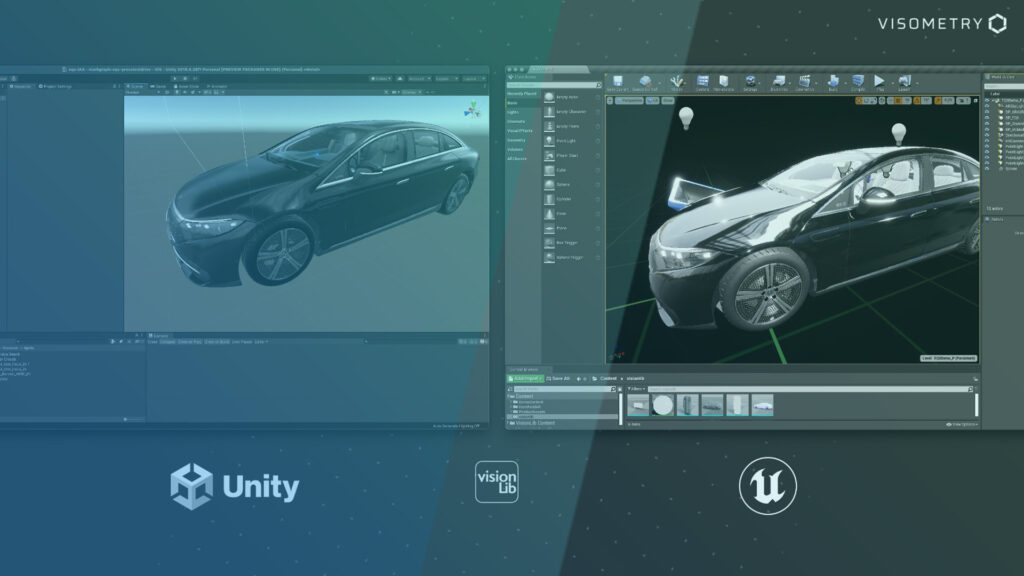The image size is (1024, 576).
Task: Open the Unreal viewport options arrow menu
Action: tap(610, 101)
